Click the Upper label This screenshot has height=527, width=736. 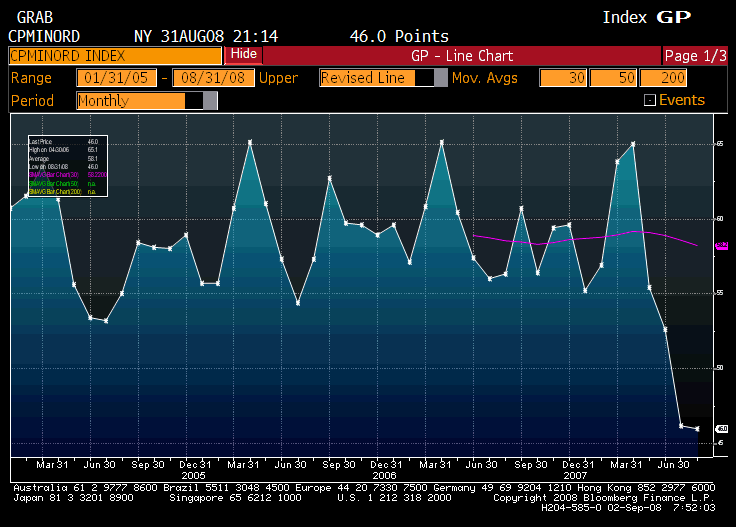click(278, 78)
